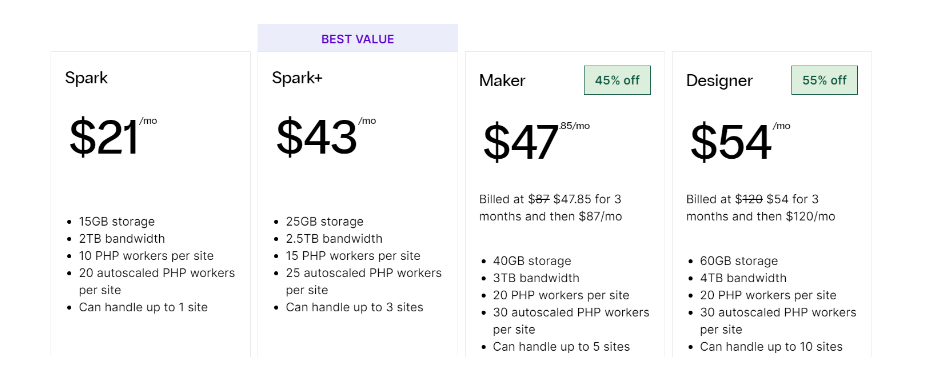The width and height of the screenshot is (928, 388).
Task: Click the $54 monthly price
Action: (740, 141)
